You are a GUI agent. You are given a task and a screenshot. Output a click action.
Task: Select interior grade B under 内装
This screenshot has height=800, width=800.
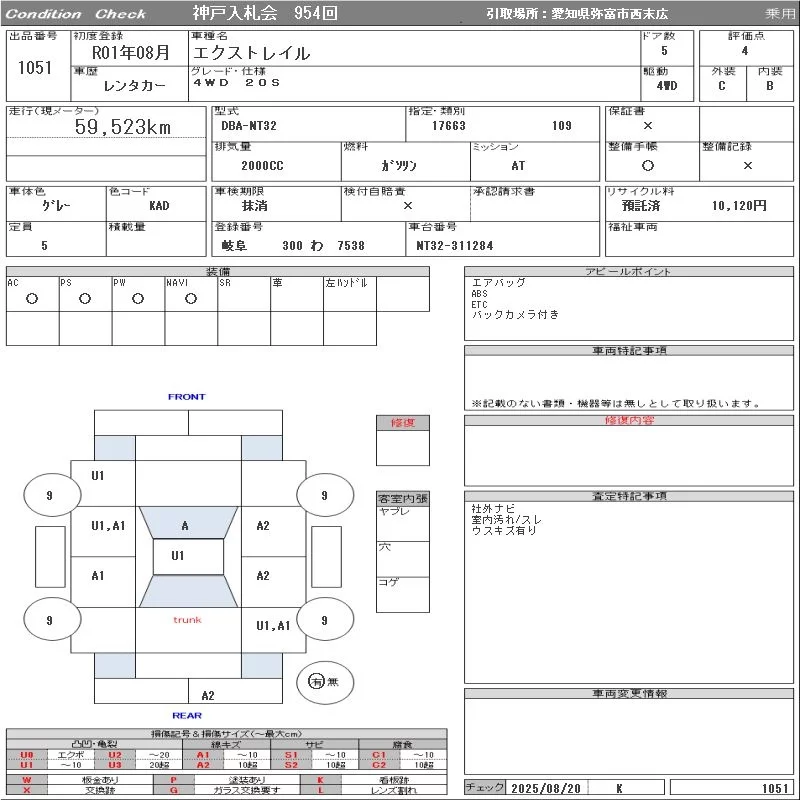coord(769,86)
